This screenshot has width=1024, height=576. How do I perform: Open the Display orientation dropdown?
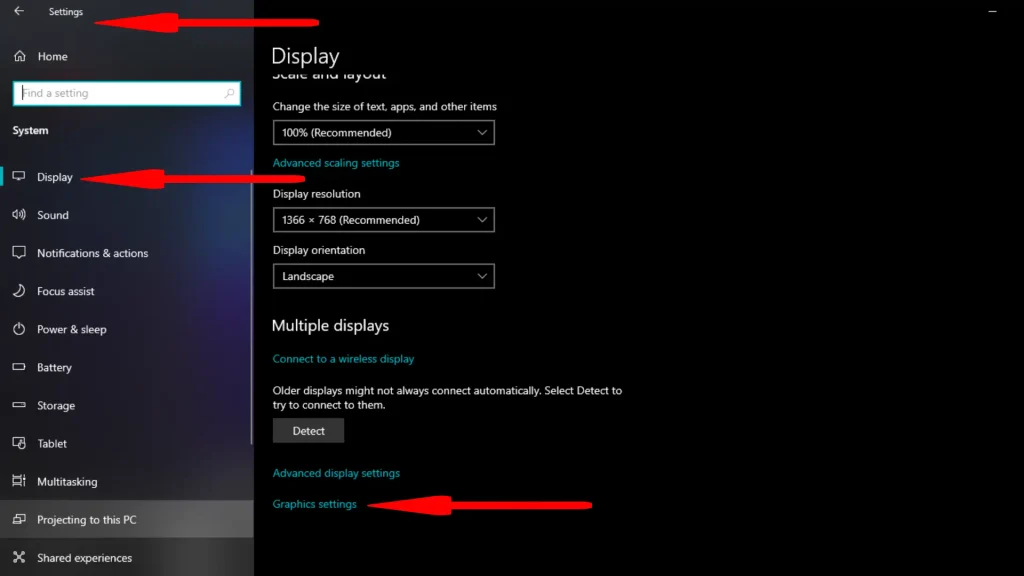(x=383, y=276)
